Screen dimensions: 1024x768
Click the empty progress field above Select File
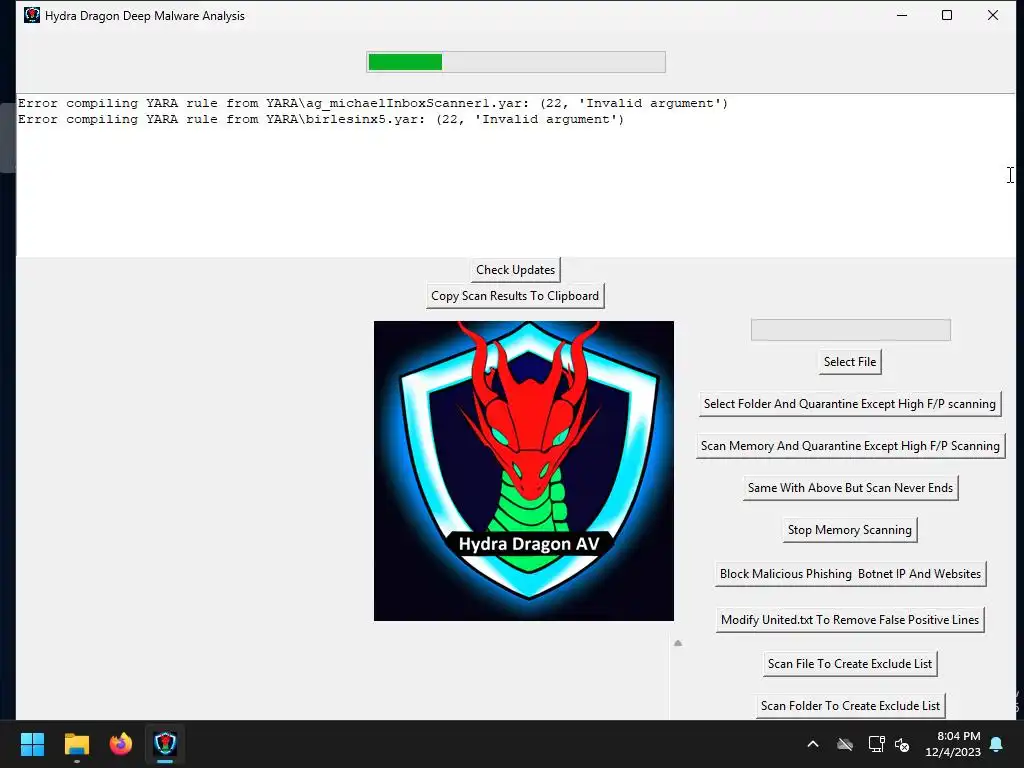[850, 330]
